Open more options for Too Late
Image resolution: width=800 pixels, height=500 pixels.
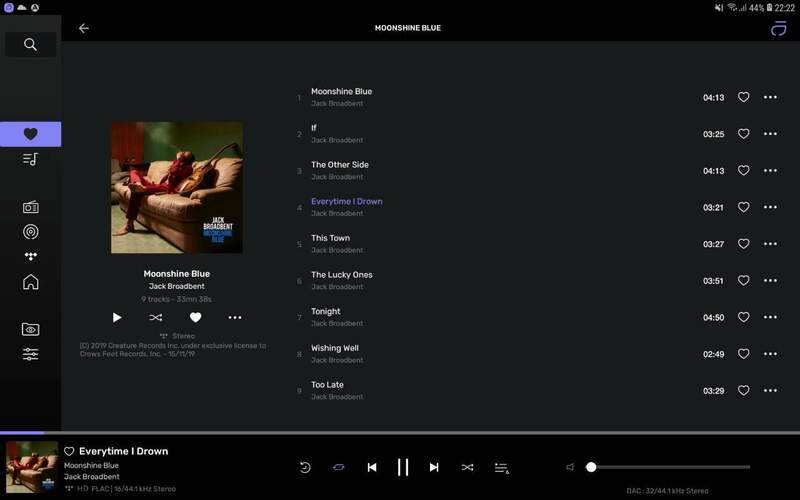tap(770, 391)
